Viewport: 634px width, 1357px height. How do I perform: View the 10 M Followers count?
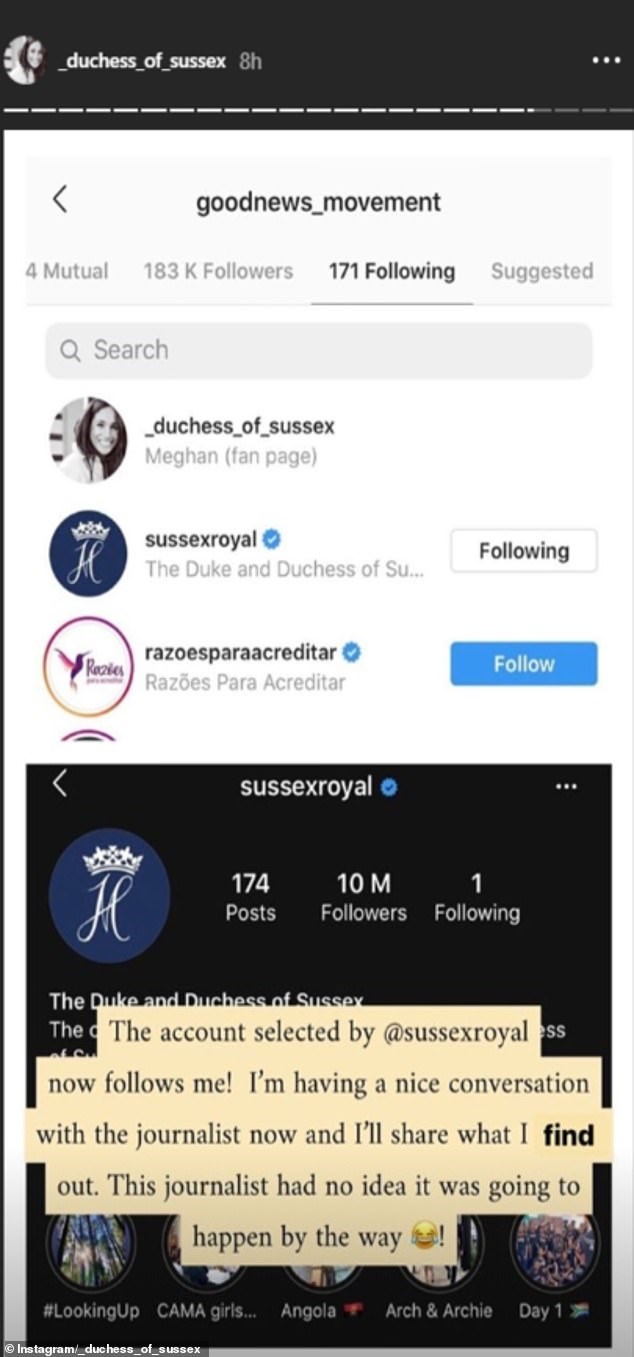(363, 897)
